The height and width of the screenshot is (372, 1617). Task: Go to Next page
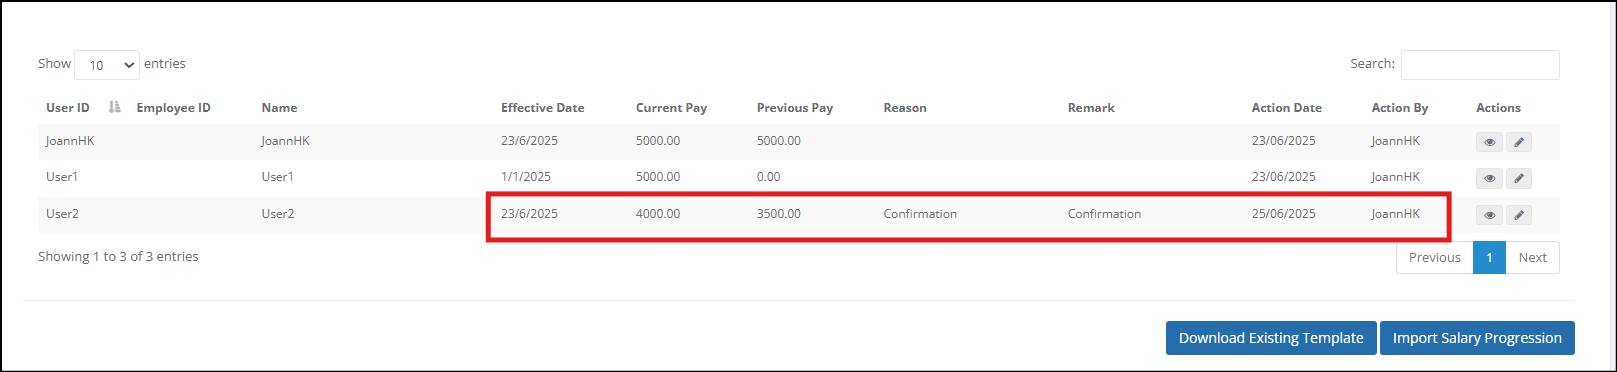[x=1532, y=257]
